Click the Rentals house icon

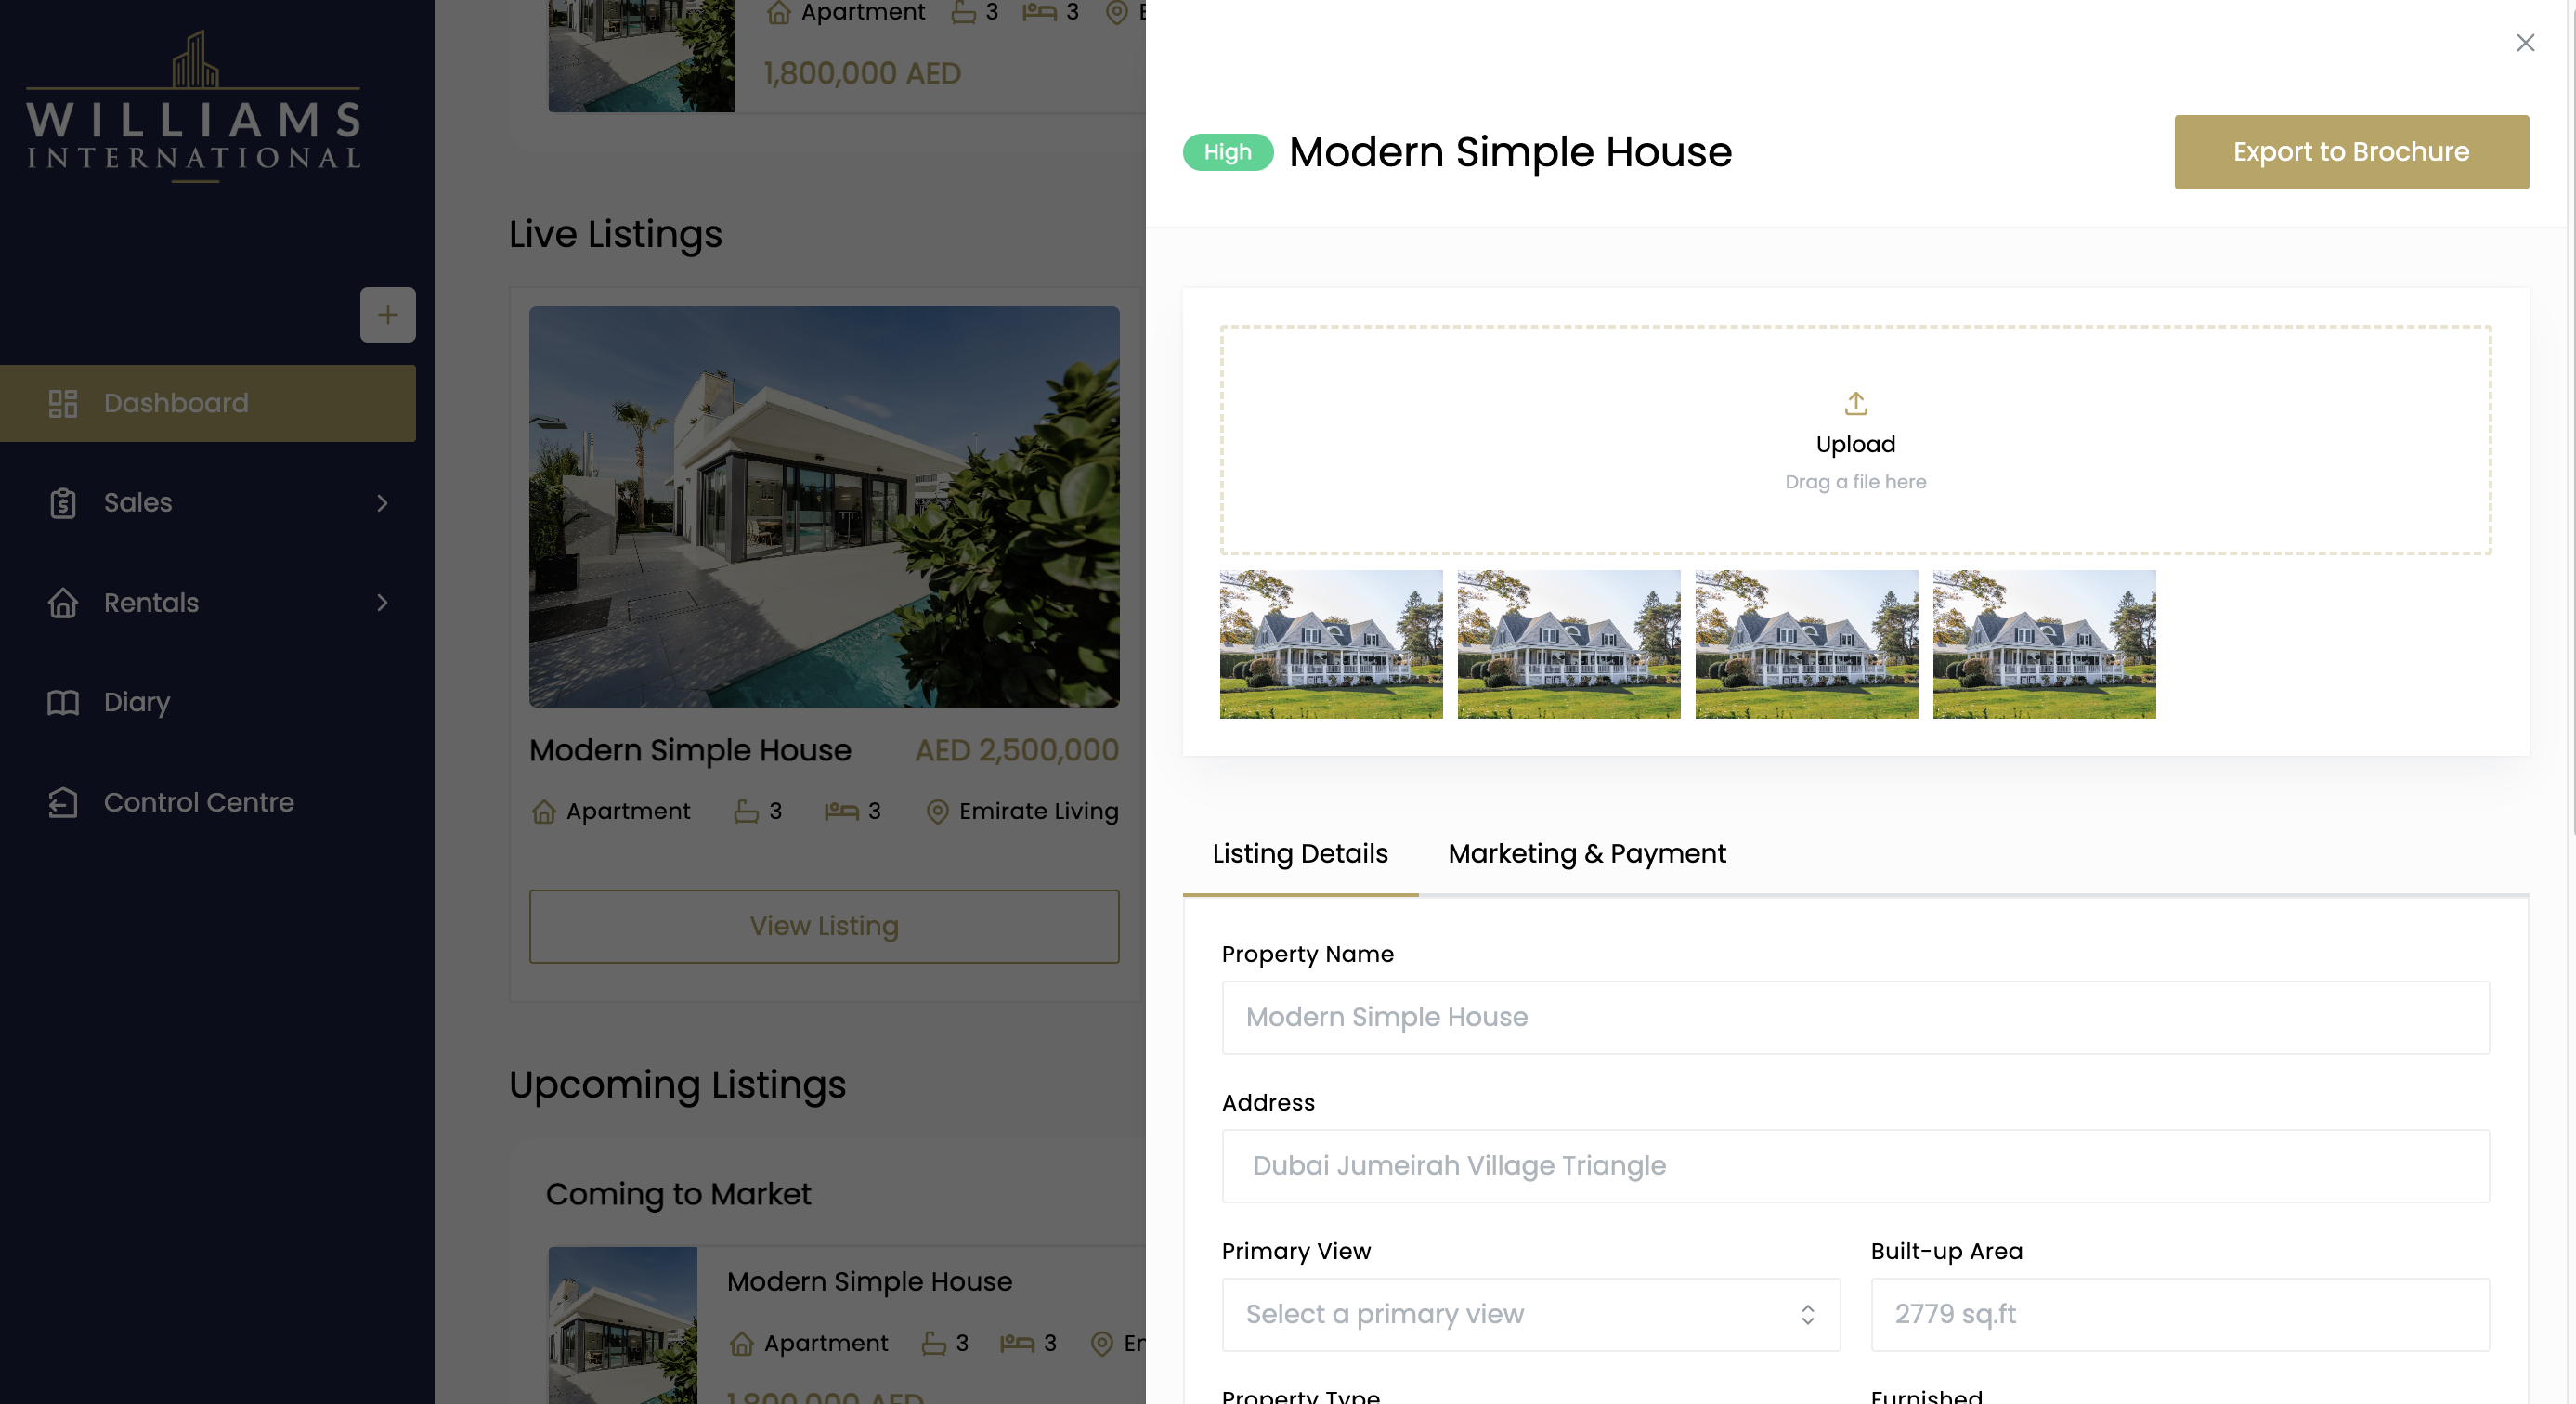(x=63, y=603)
